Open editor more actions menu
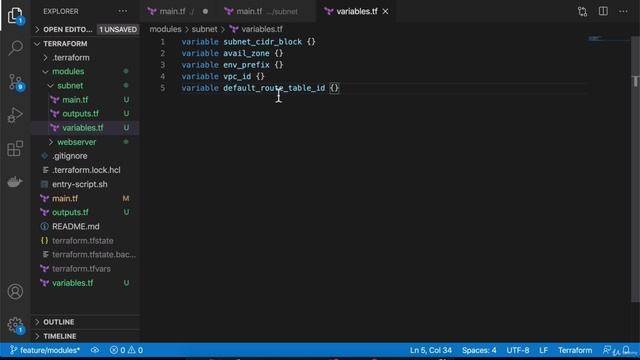The height and width of the screenshot is (360, 640). pos(623,11)
